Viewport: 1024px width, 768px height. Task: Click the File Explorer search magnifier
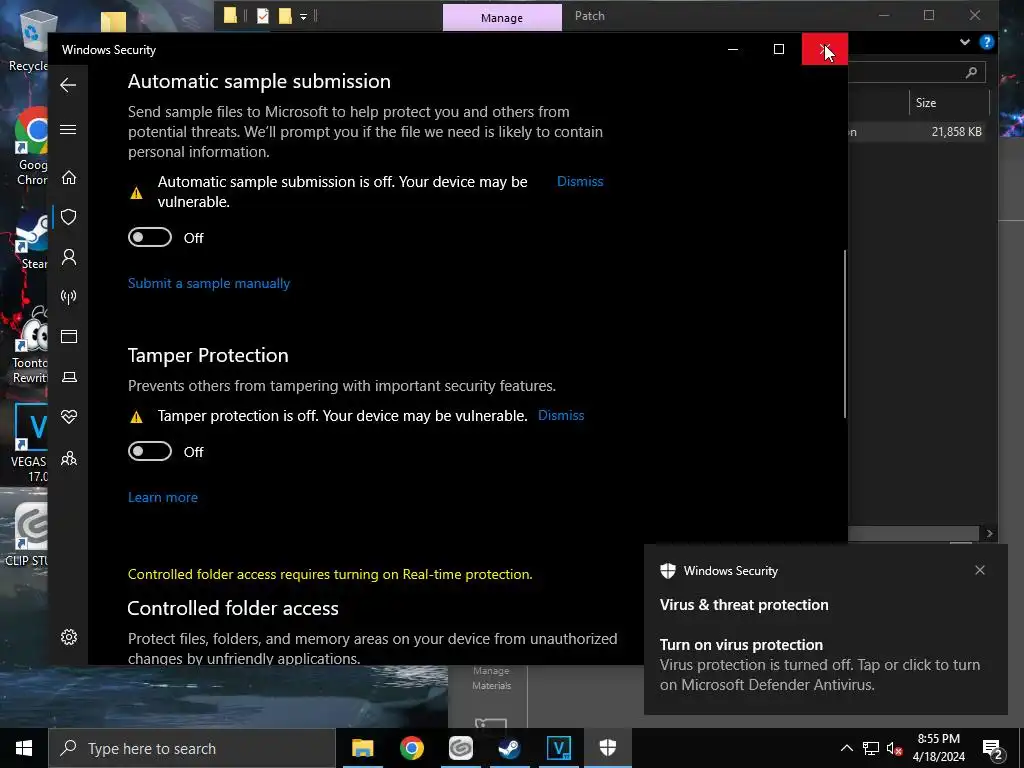tap(971, 72)
